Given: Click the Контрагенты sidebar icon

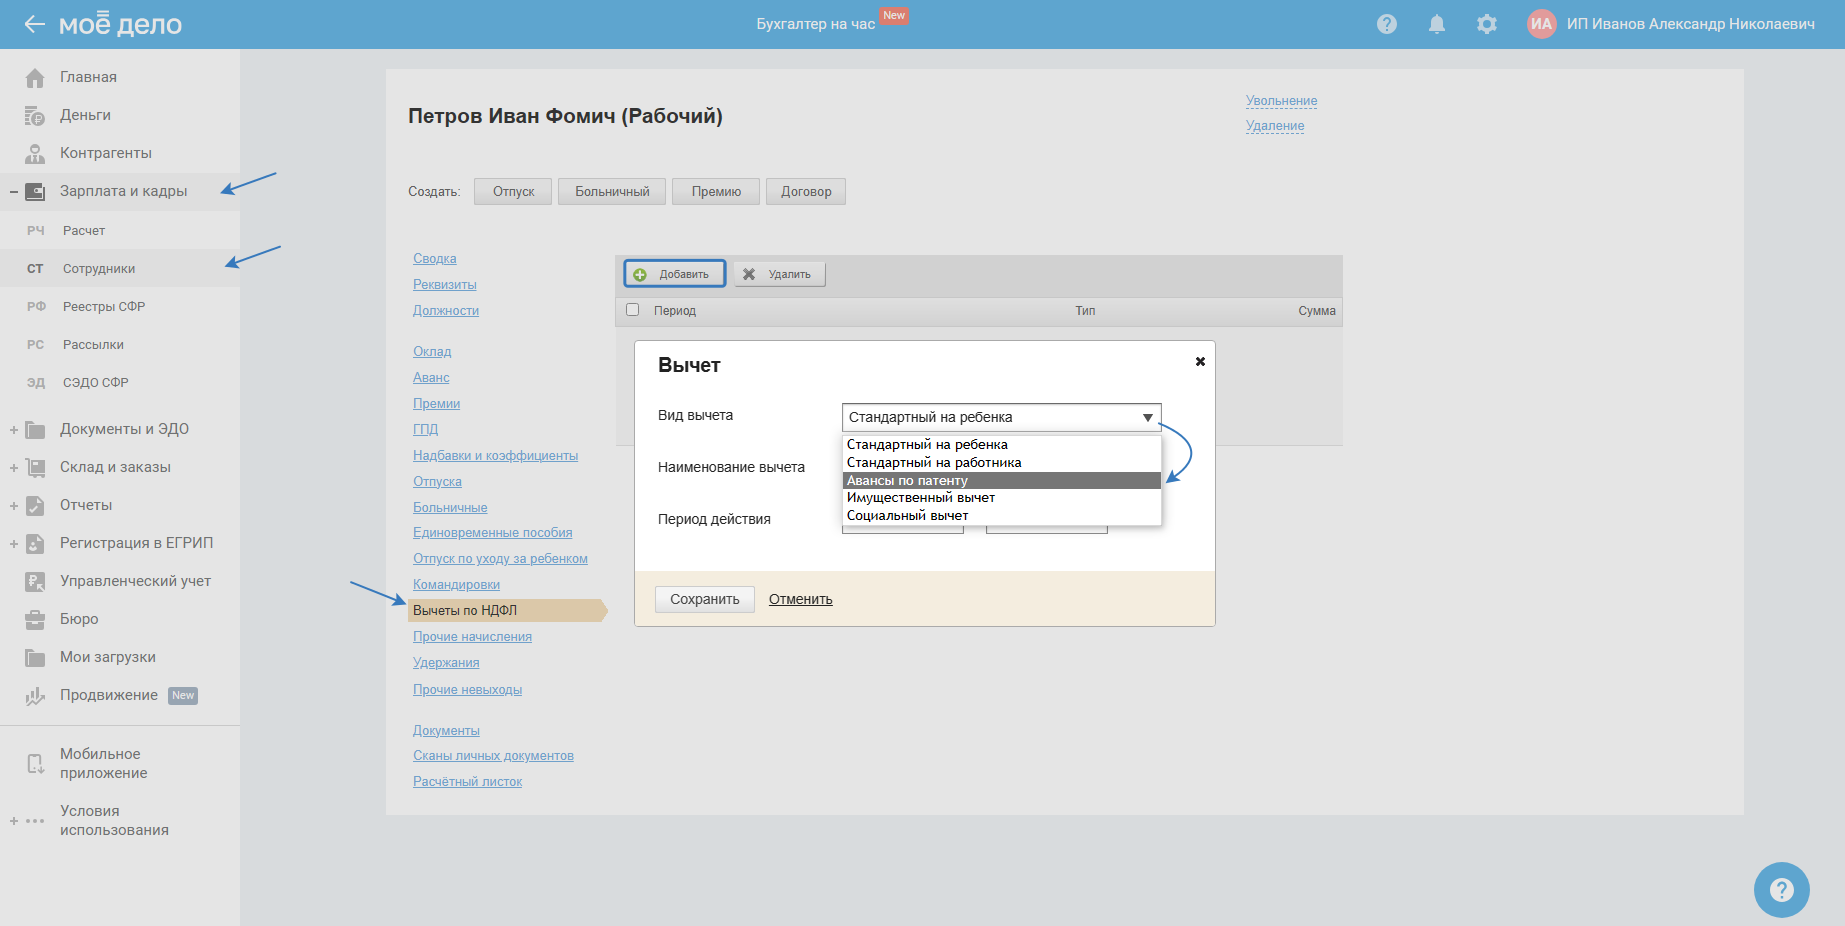Looking at the screenshot, I should [x=35, y=154].
